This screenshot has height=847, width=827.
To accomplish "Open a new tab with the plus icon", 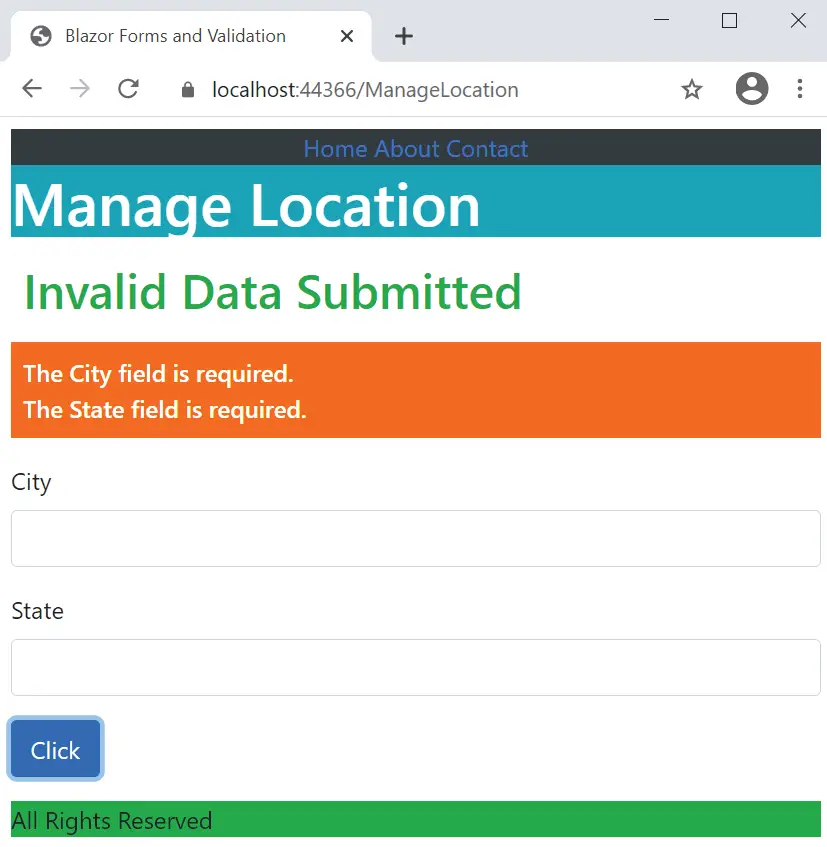I will [x=402, y=36].
